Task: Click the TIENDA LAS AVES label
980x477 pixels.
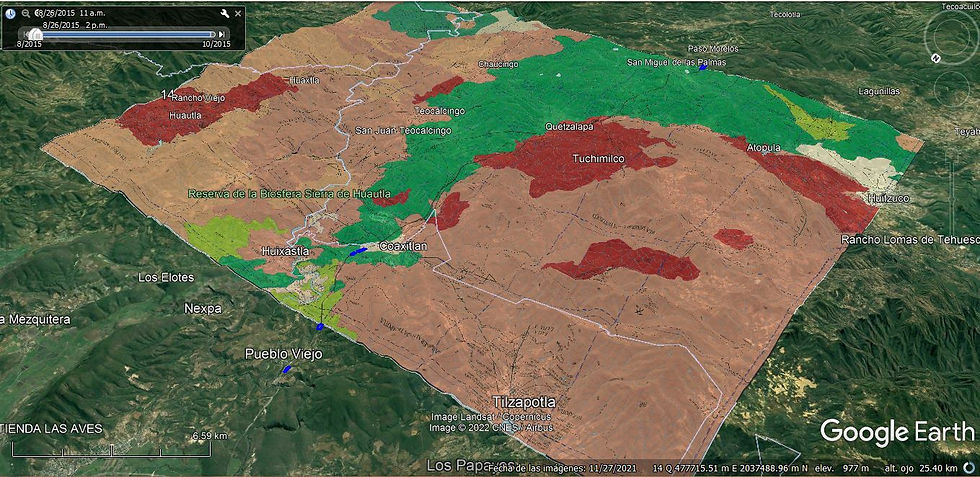Action: click(x=51, y=429)
